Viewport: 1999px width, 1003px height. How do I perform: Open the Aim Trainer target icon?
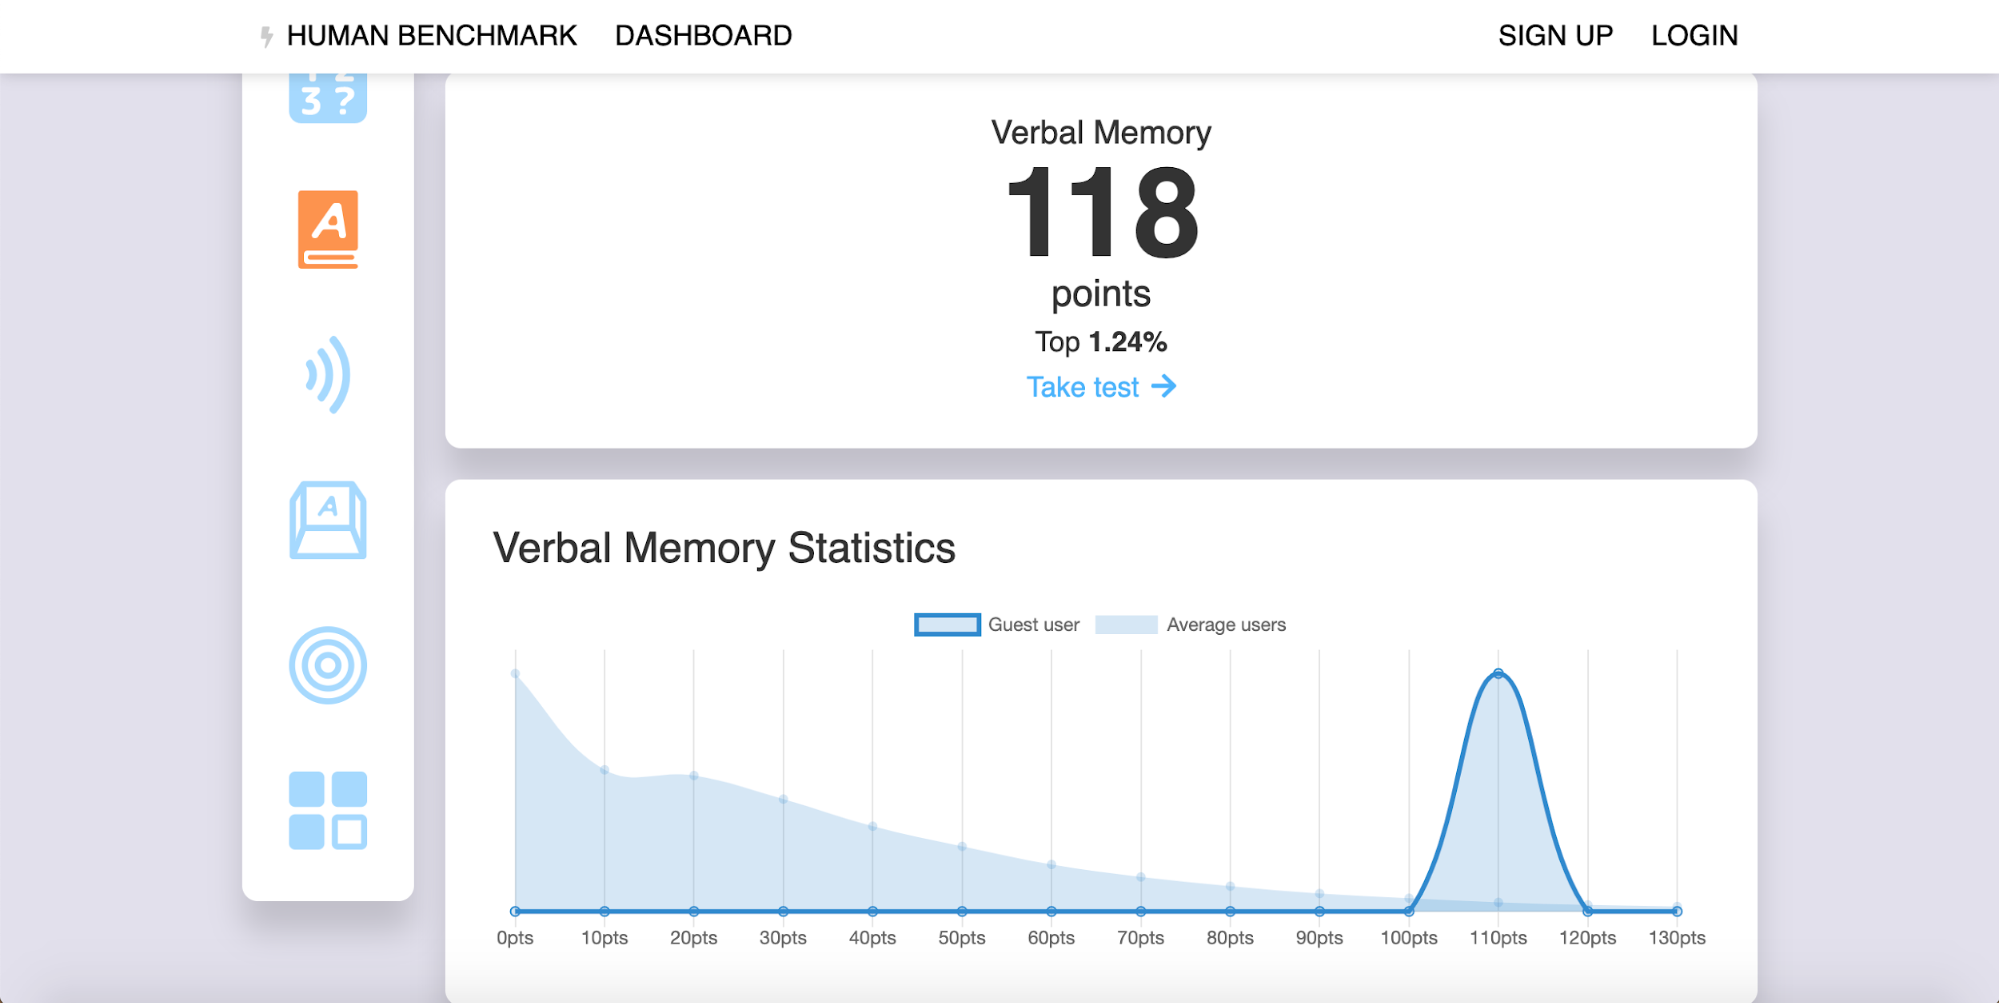(x=327, y=665)
